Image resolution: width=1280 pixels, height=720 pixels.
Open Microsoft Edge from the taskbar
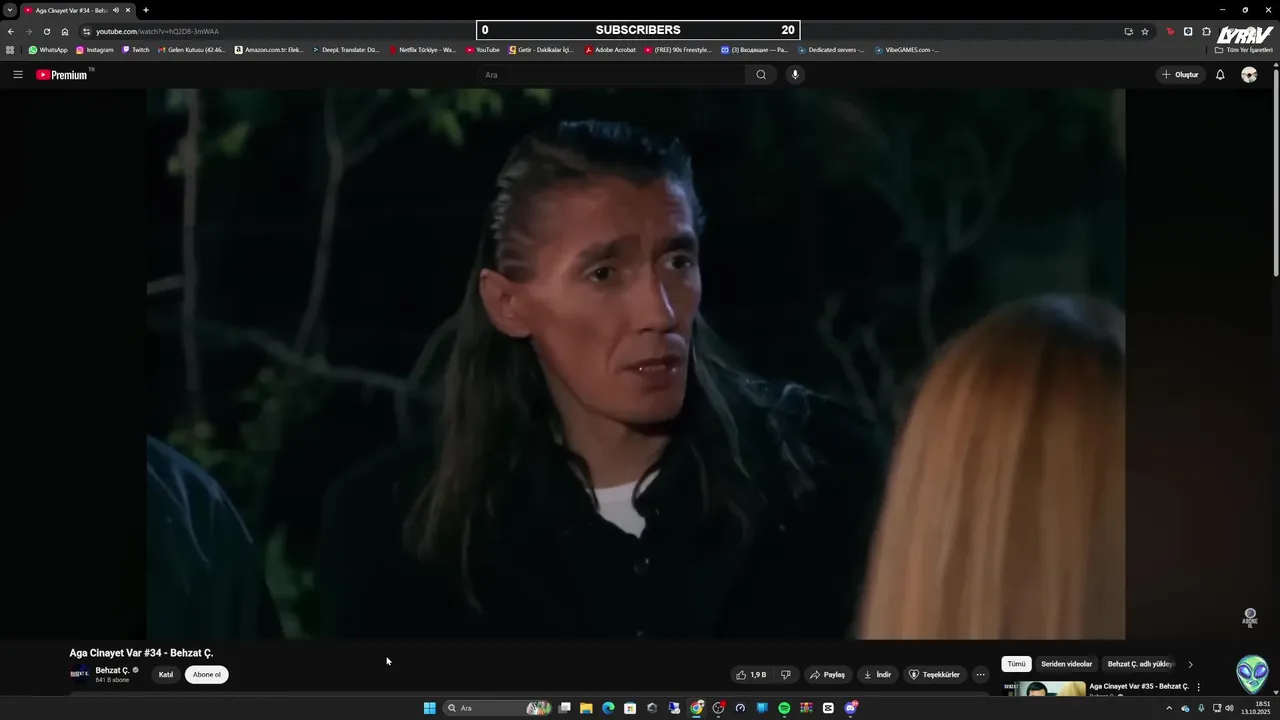(608, 708)
